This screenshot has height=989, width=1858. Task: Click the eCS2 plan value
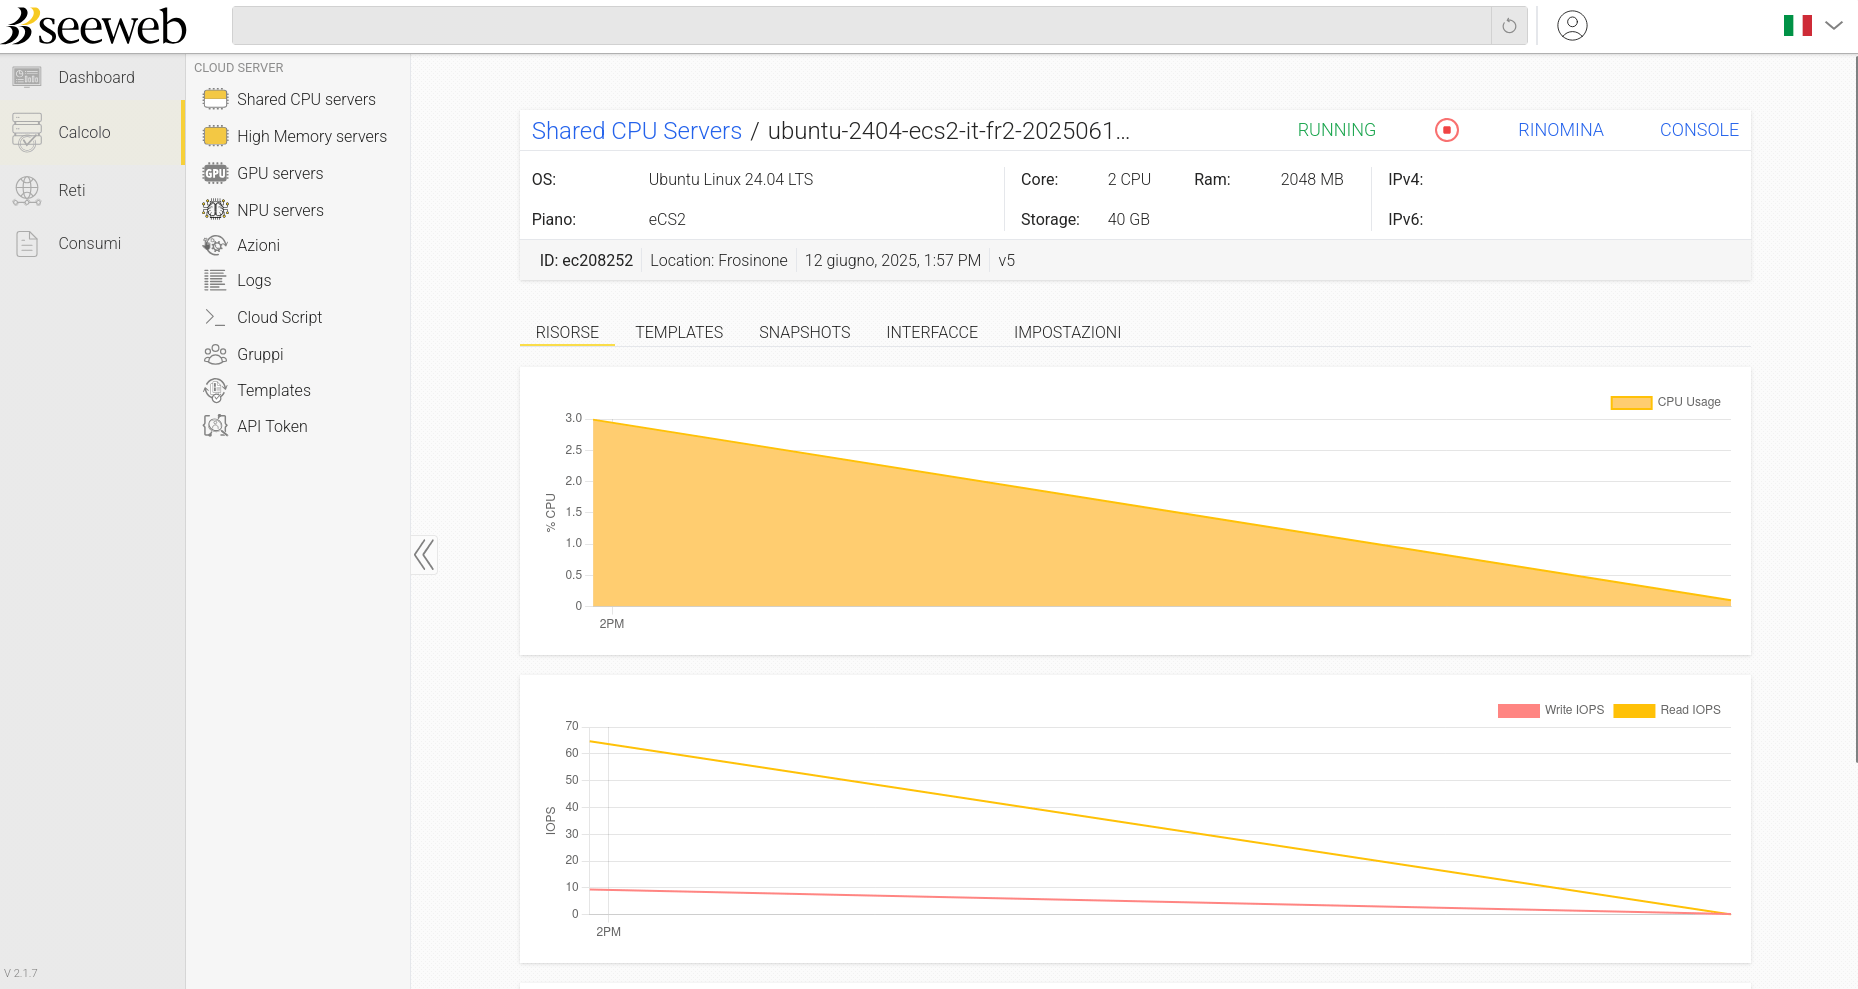click(x=667, y=219)
